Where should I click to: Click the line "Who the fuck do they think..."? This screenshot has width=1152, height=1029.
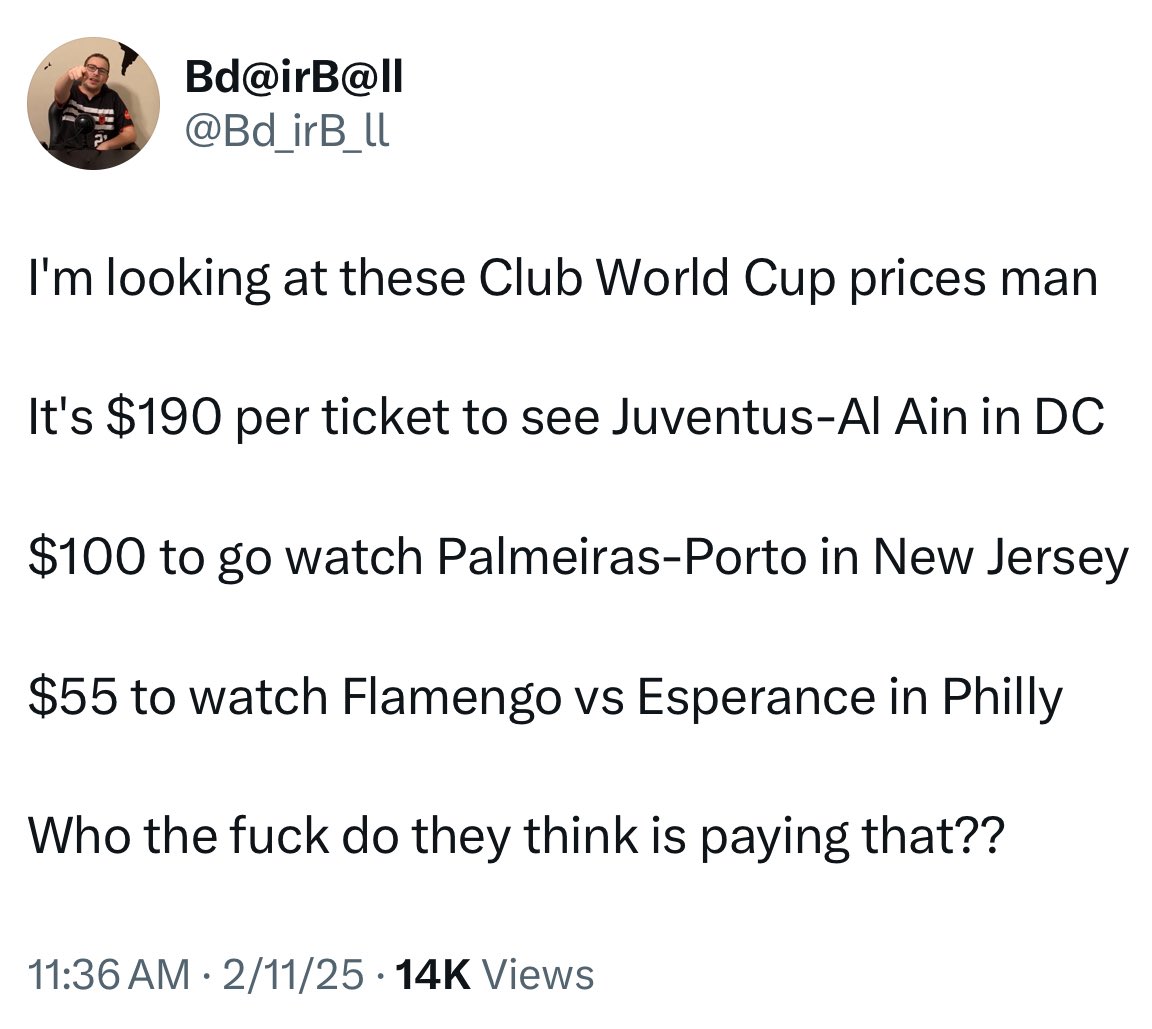[x=516, y=837]
